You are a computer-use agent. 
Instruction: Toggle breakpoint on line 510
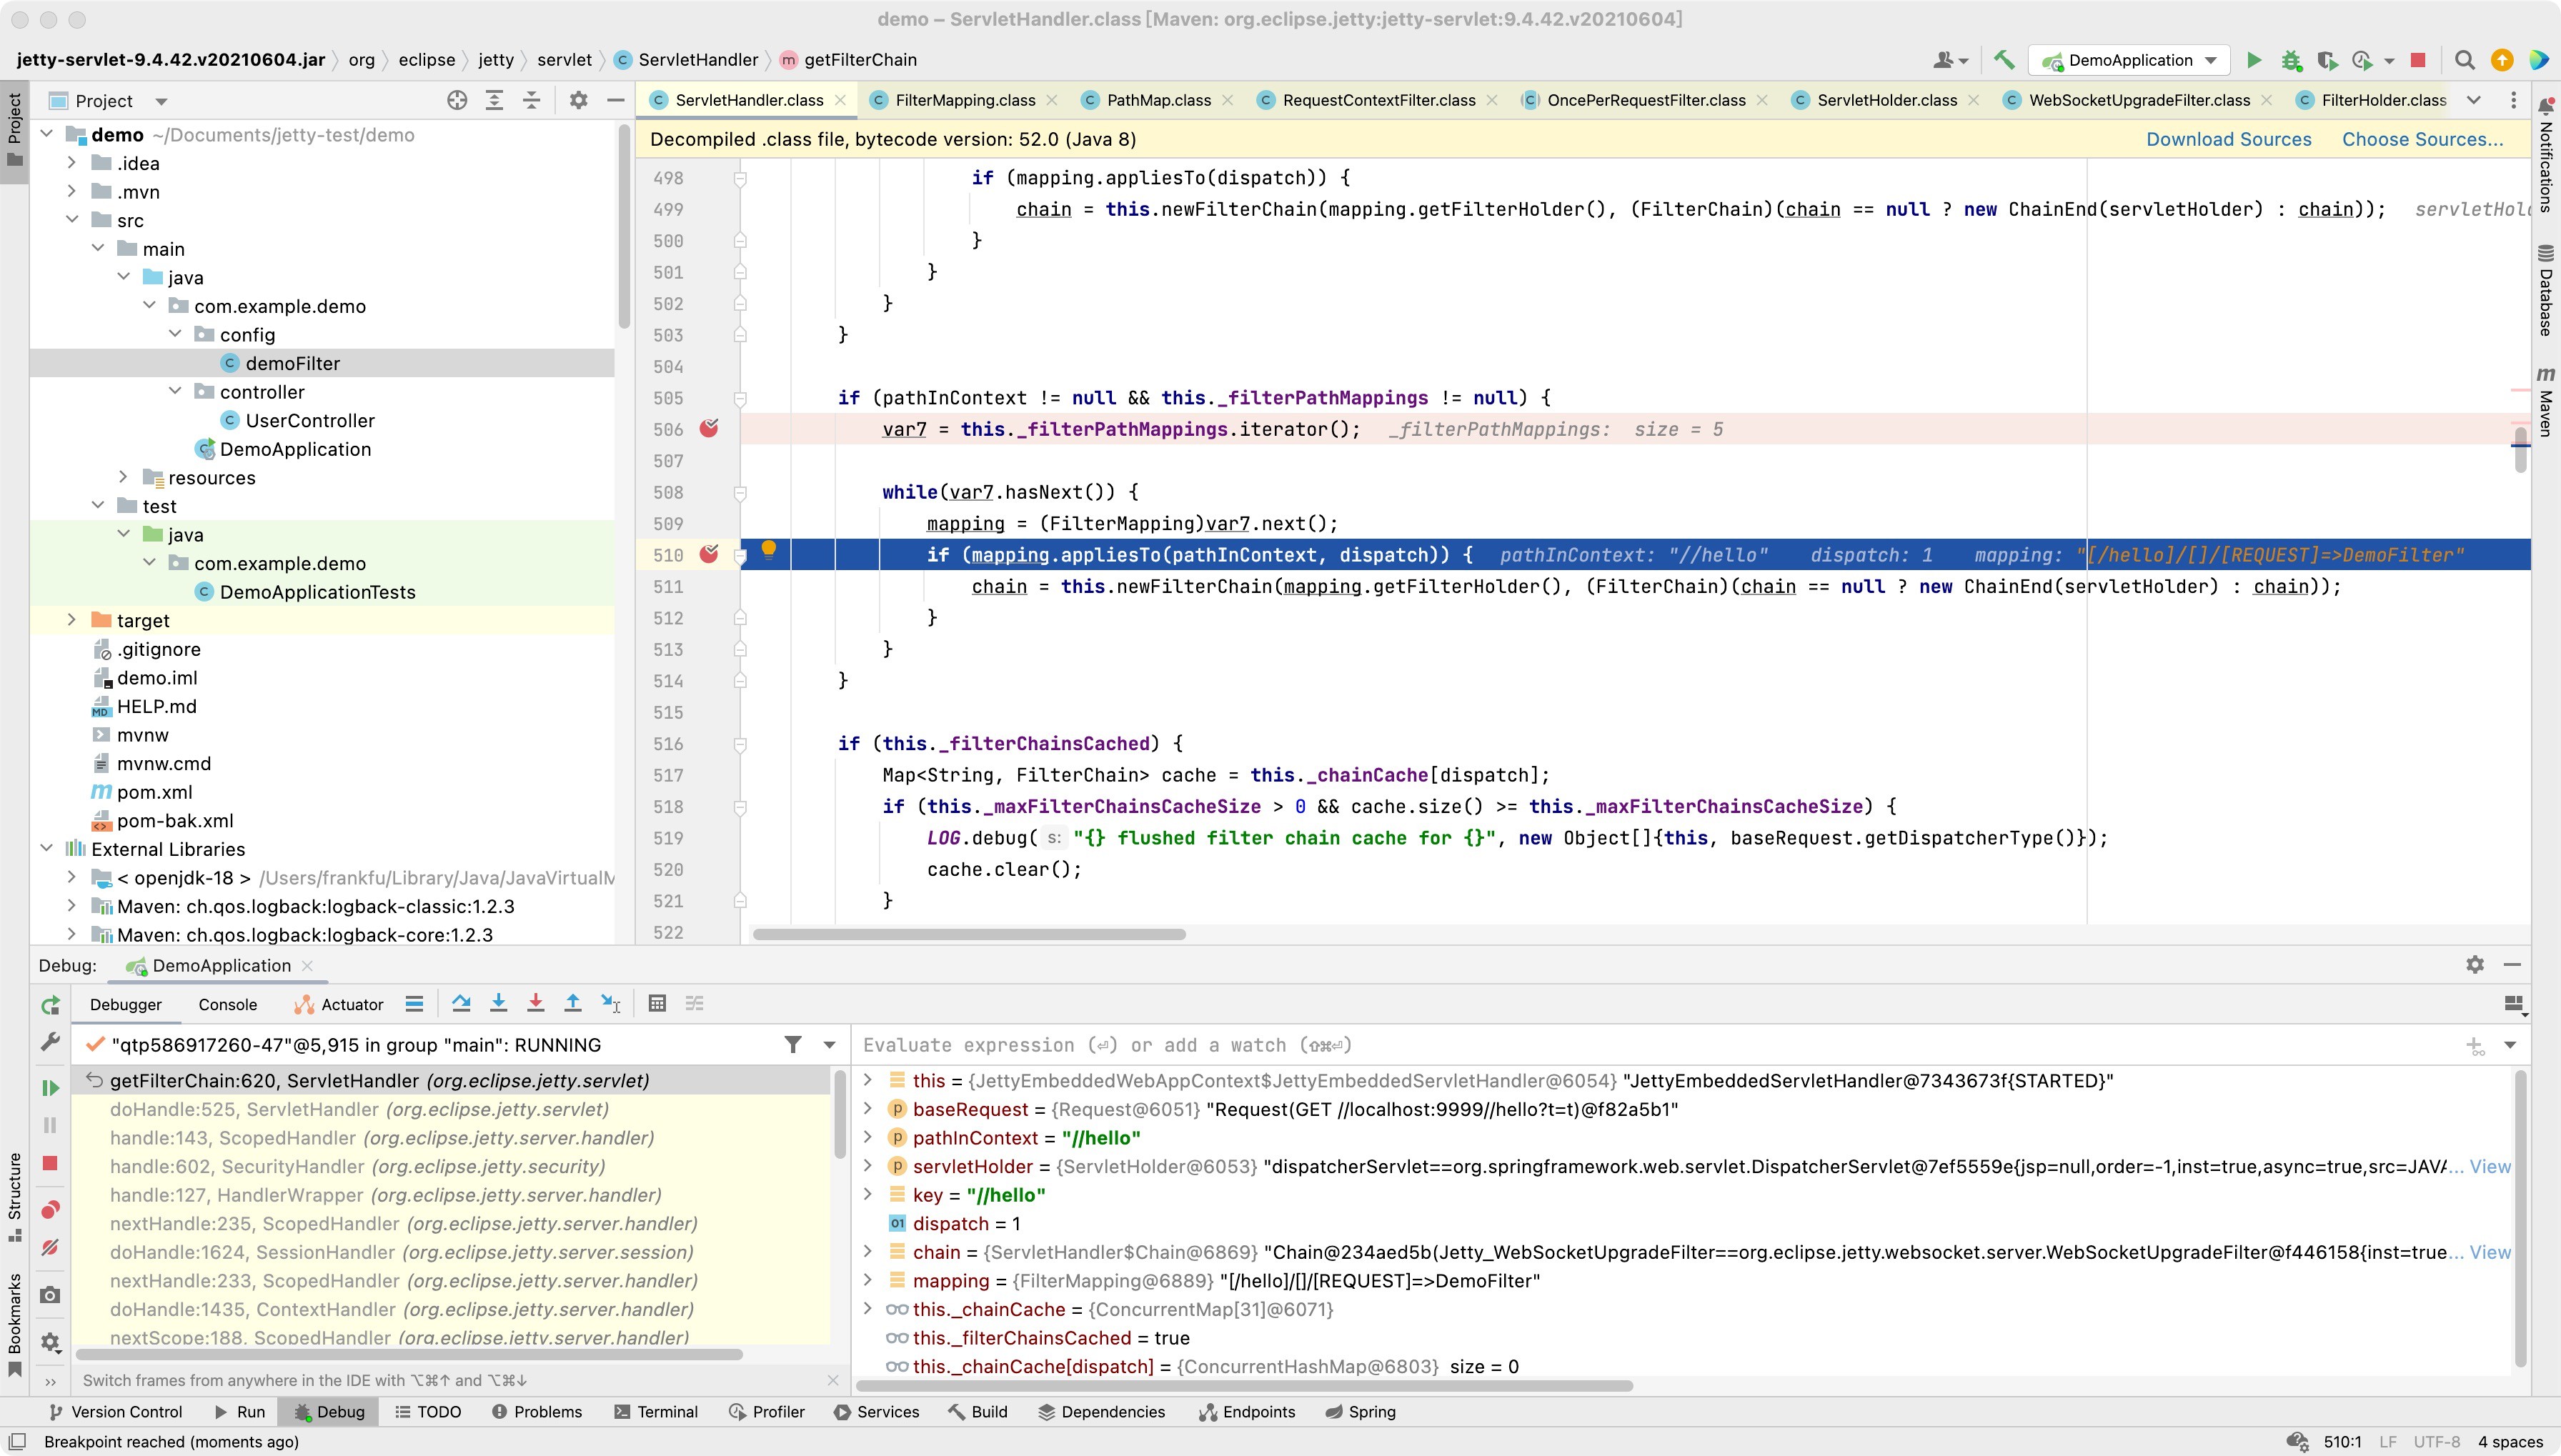tap(709, 553)
